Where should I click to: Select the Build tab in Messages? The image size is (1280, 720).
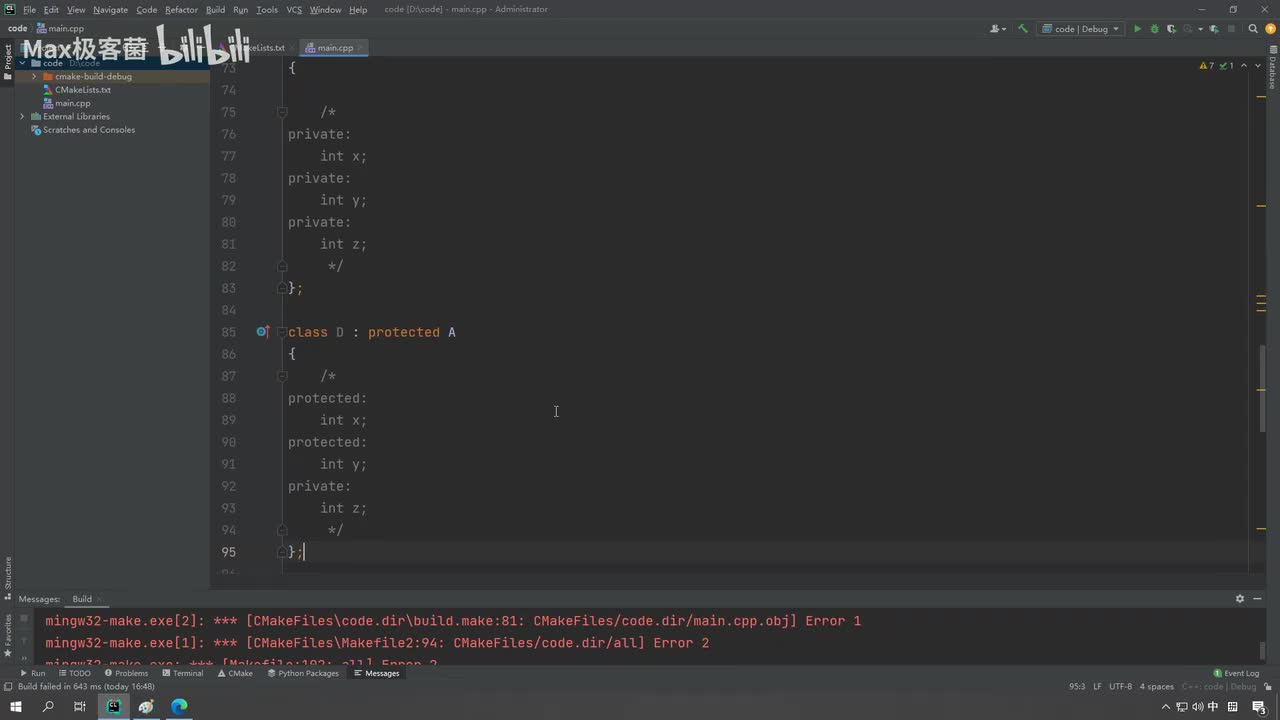82,599
